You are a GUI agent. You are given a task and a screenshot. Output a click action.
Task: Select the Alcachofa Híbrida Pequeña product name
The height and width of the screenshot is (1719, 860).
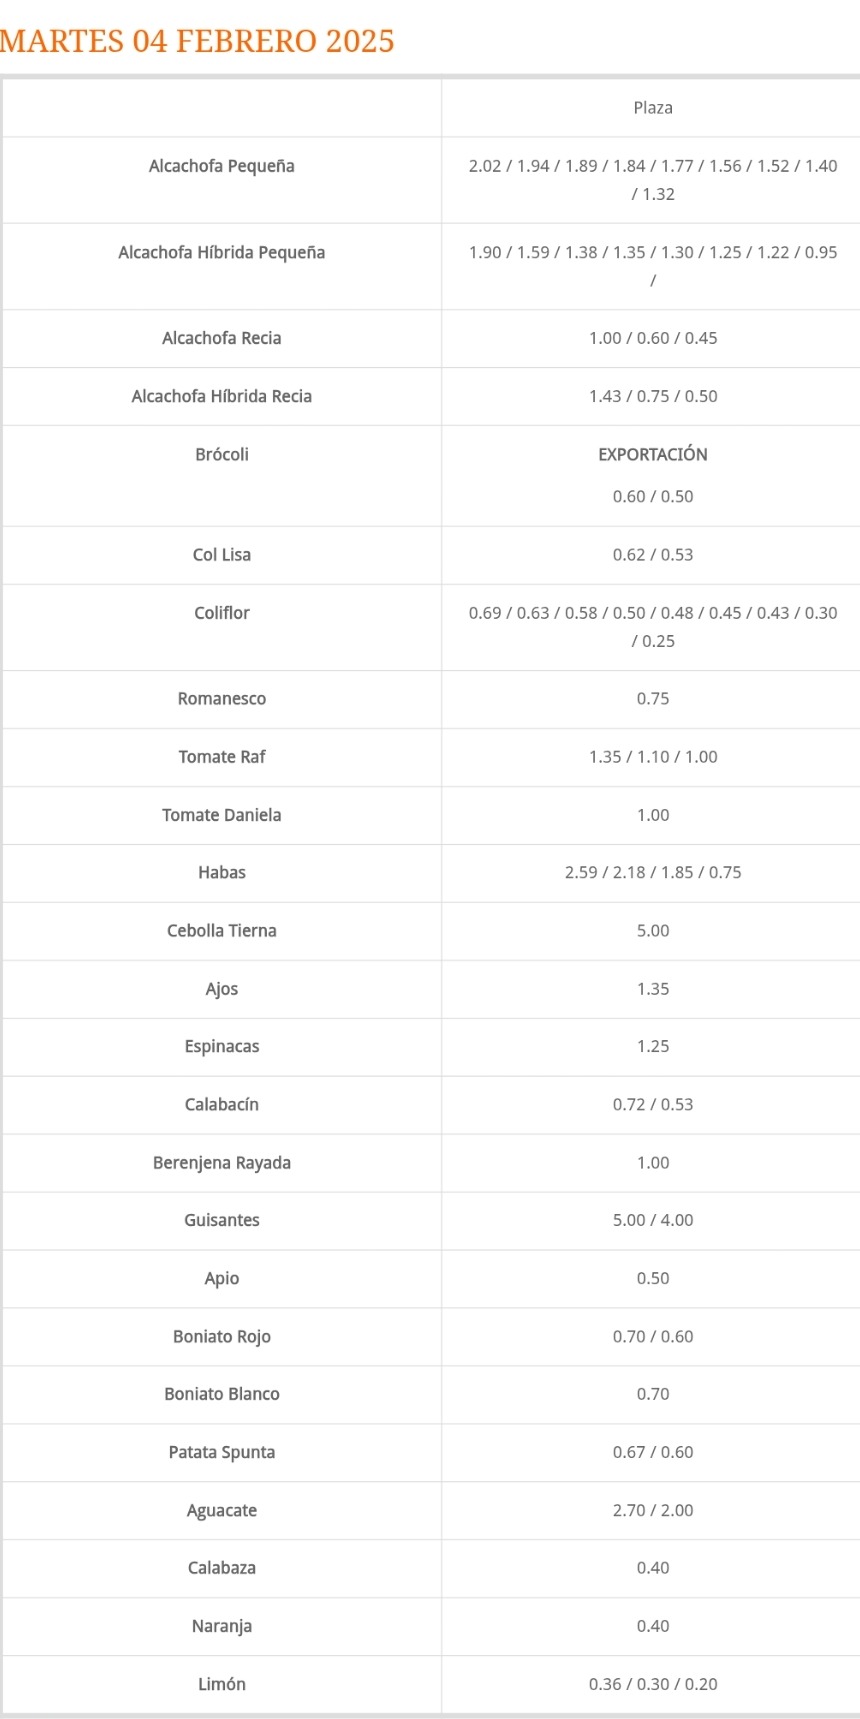point(222,252)
